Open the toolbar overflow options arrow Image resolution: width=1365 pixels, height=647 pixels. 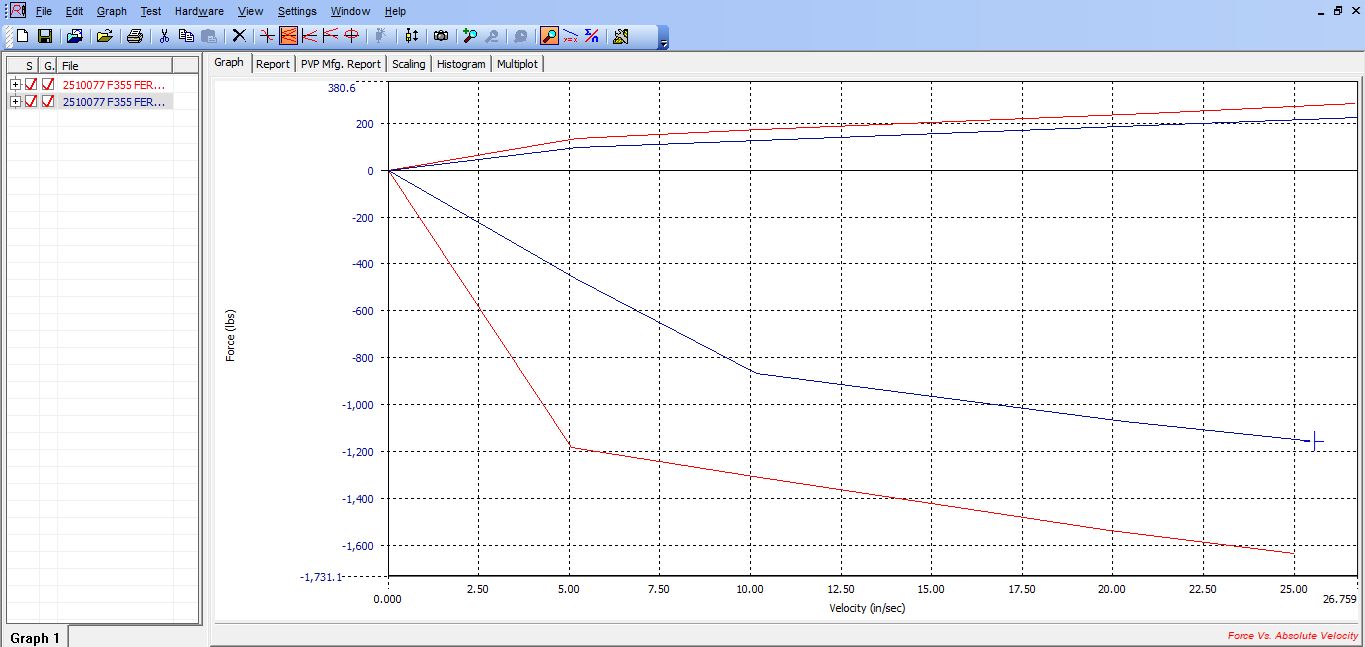click(x=663, y=41)
